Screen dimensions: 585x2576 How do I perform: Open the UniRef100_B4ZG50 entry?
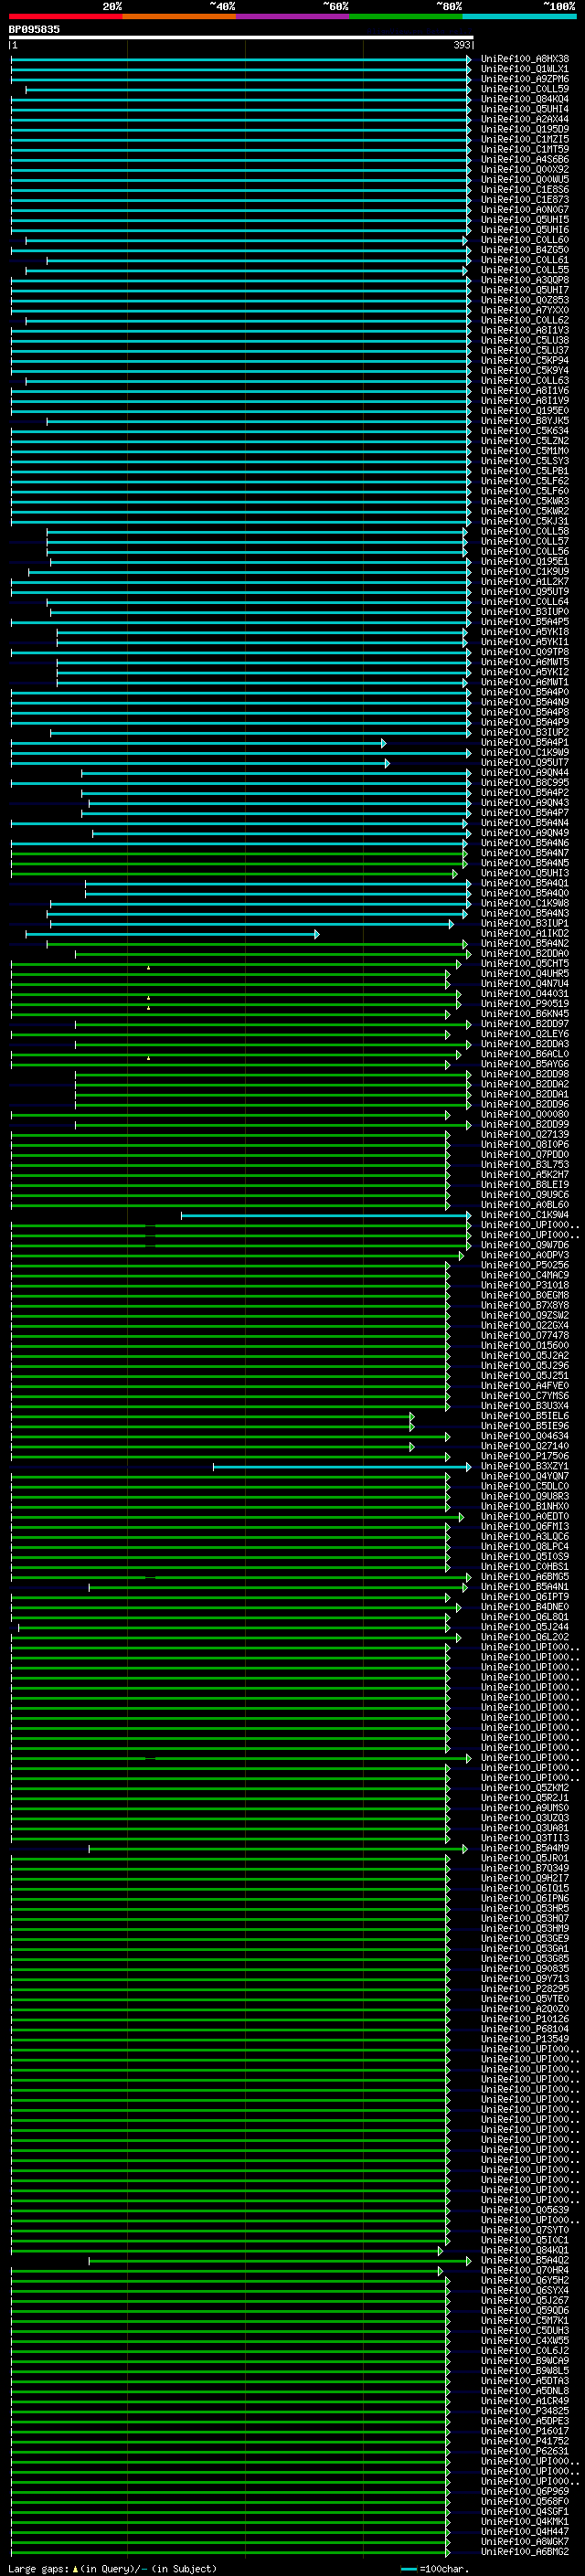(x=524, y=250)
